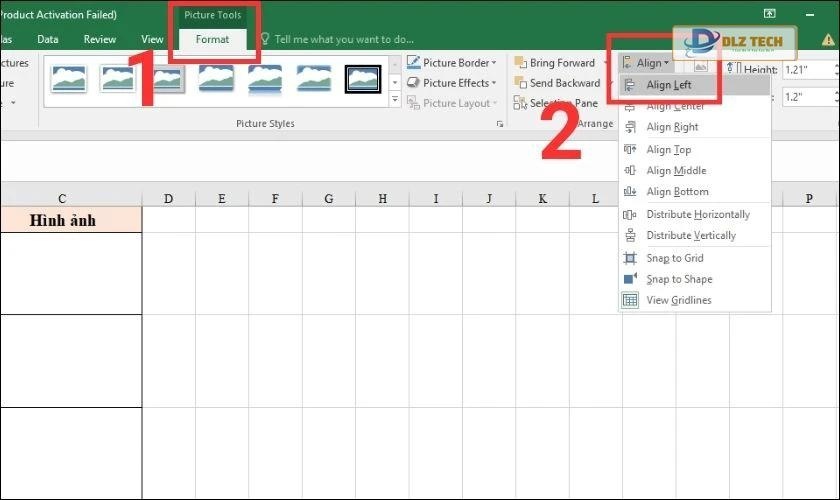The image size is (840, 500).
Task: Click the Align Right icon
Action: click(630, 127)
